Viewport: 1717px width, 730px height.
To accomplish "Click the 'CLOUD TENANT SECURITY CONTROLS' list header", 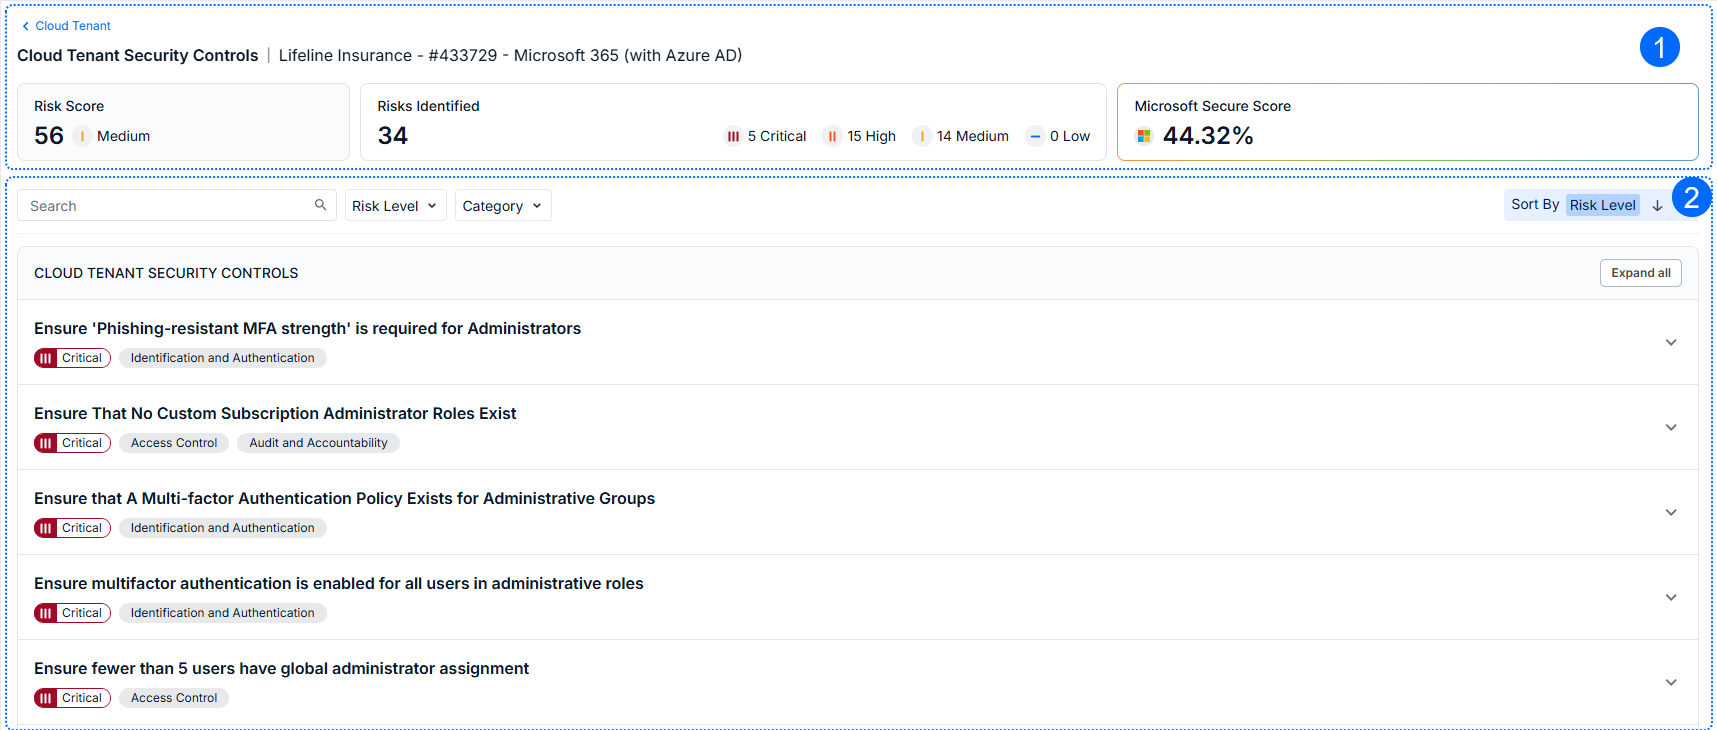I will click(x=166, y=273).
